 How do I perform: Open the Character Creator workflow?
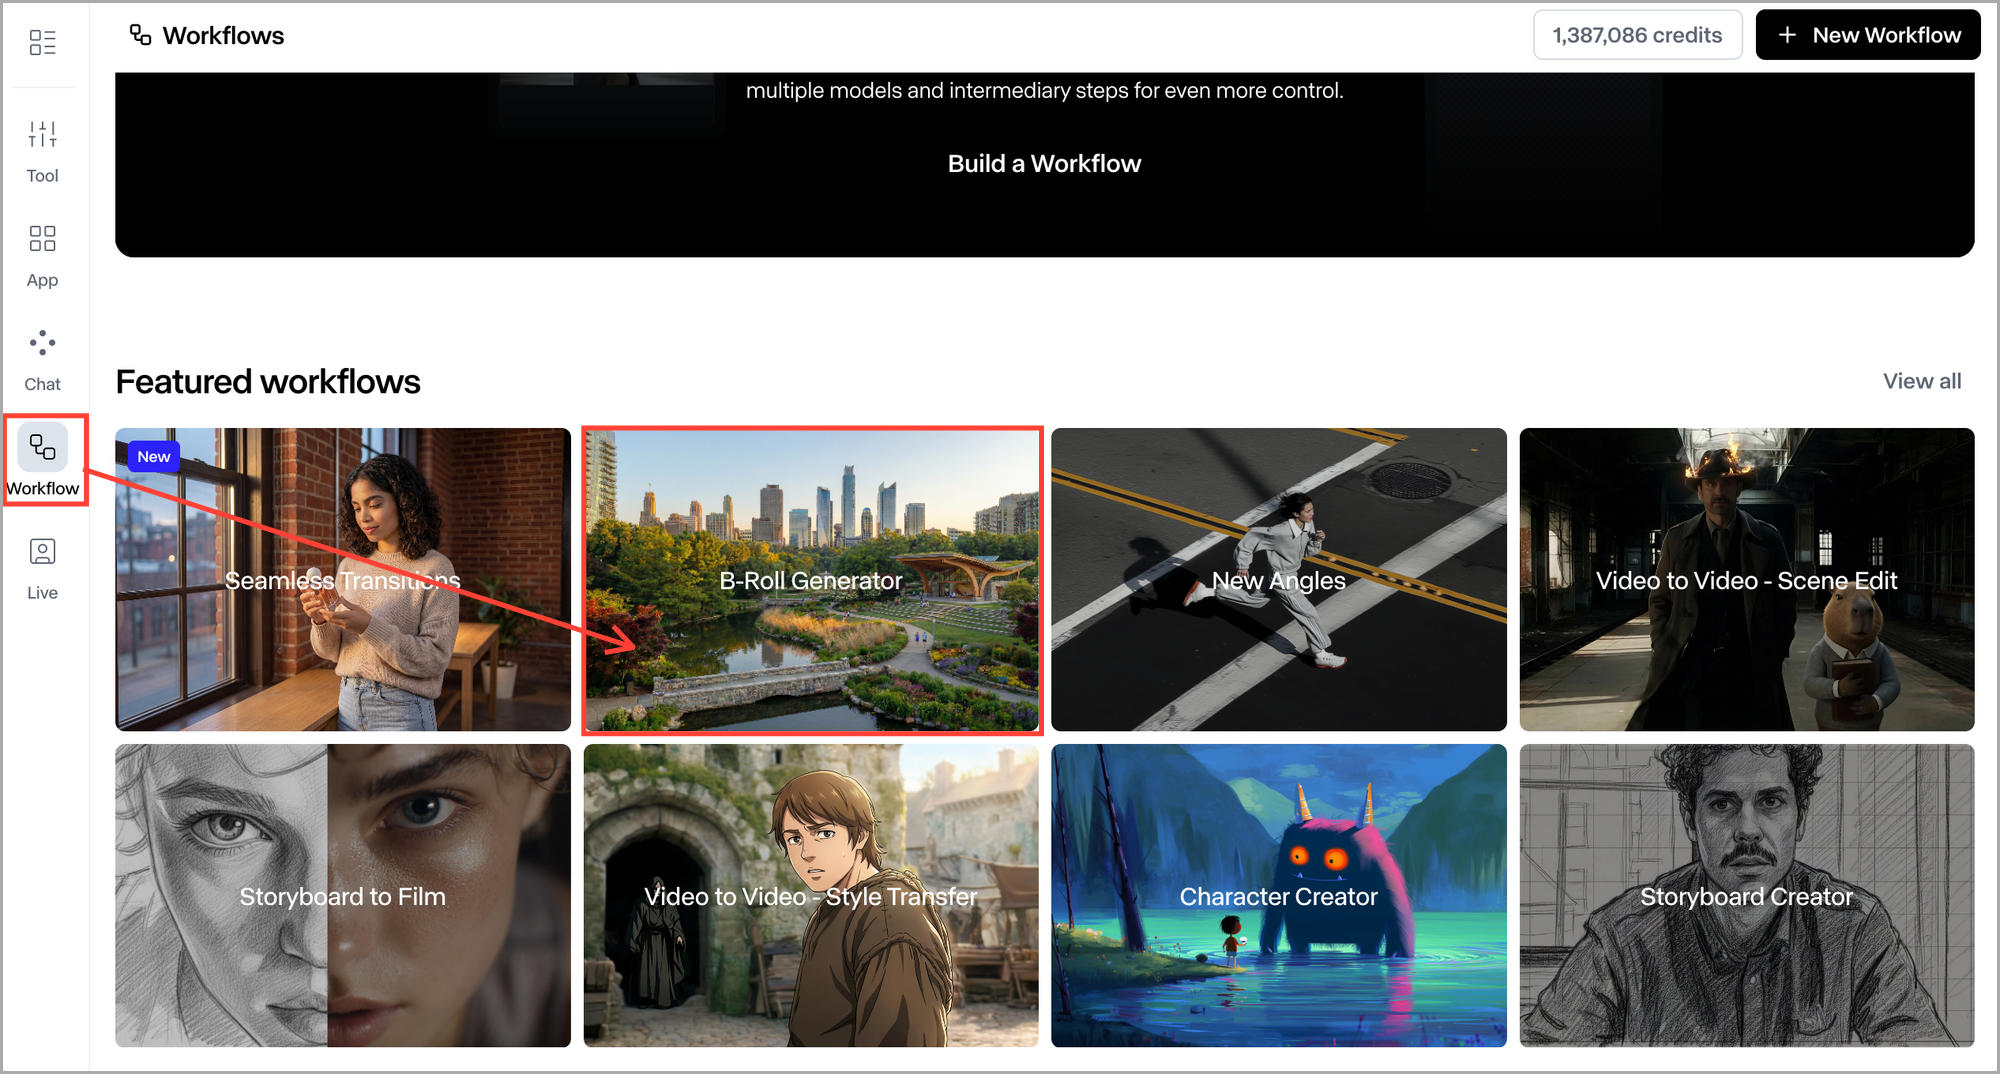point(1278,896)
